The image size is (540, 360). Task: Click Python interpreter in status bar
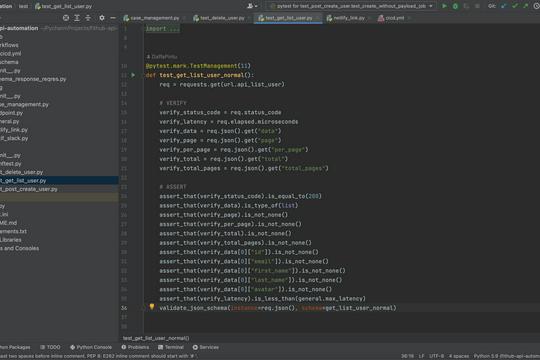[507, 356]
